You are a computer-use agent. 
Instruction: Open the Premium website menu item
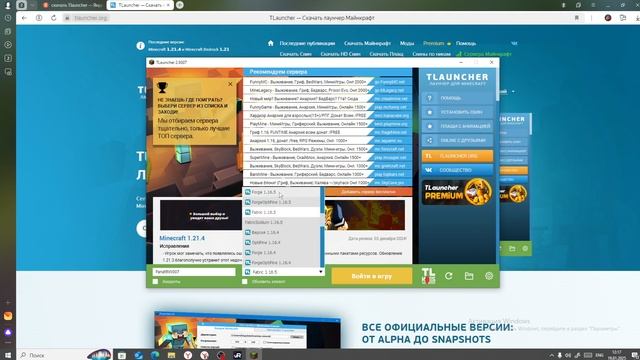click(433, 43)
